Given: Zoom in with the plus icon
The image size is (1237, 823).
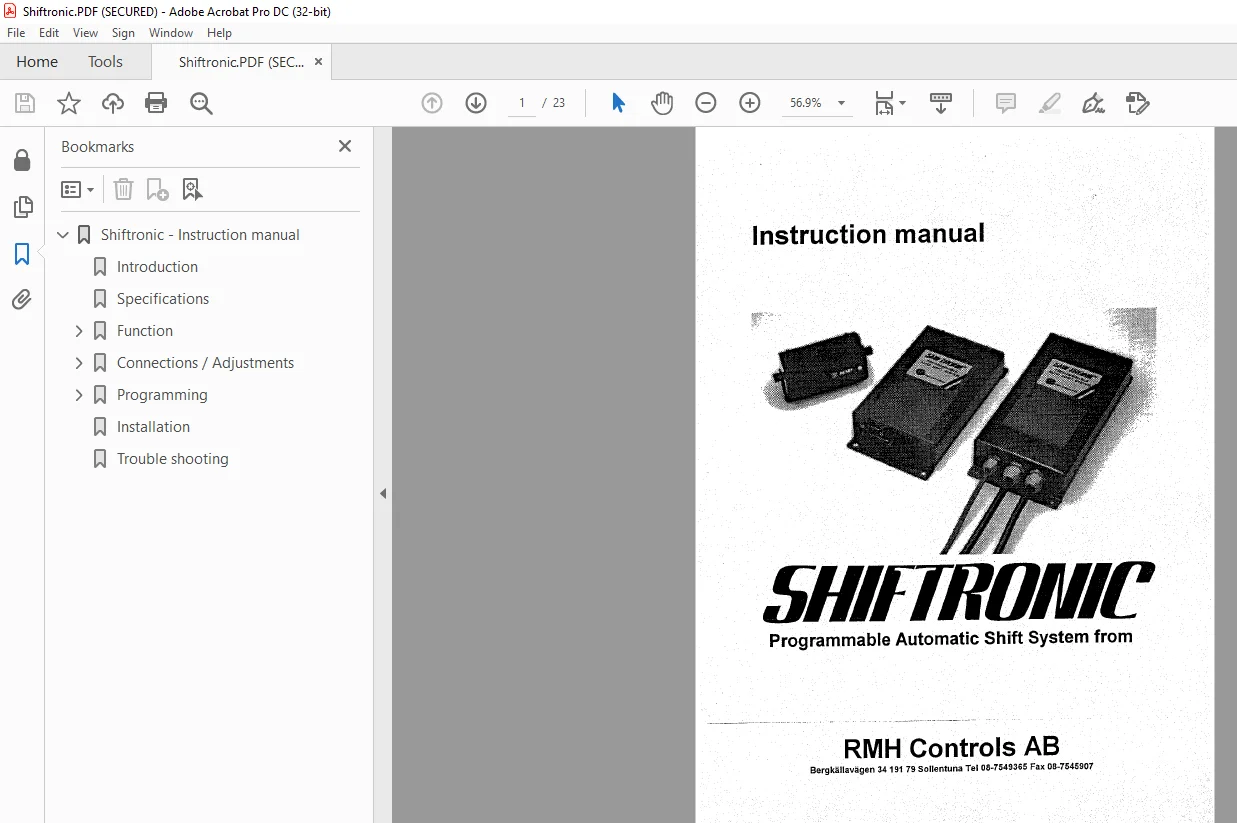Looking at the screenshot, I should [x=750, y=103].
